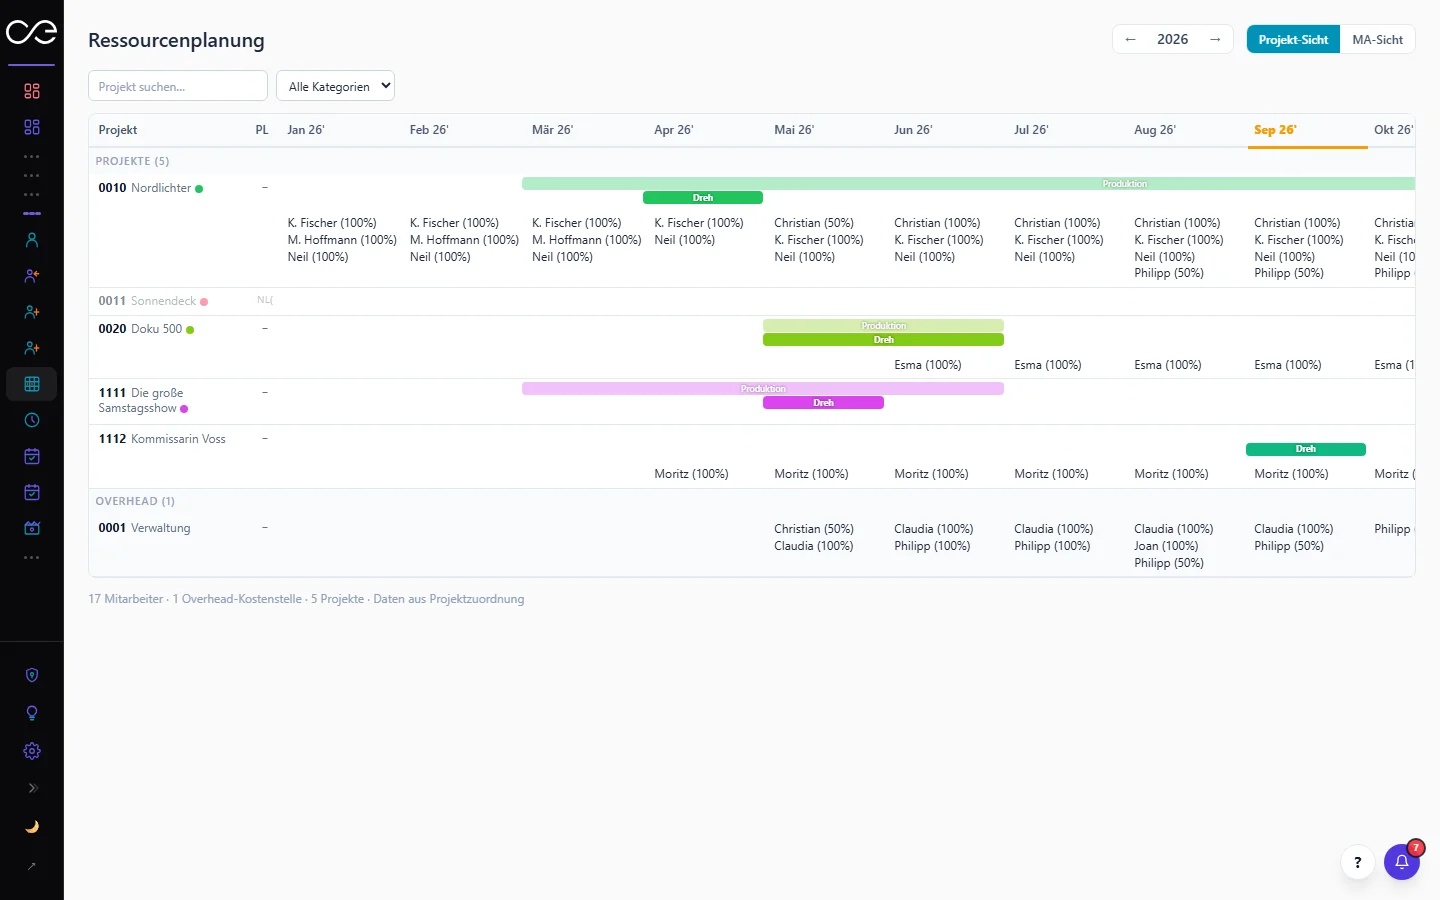Open notifications bell with badge 7
The height and width of the screenshot is (900, 1440).
point(1402,862)
